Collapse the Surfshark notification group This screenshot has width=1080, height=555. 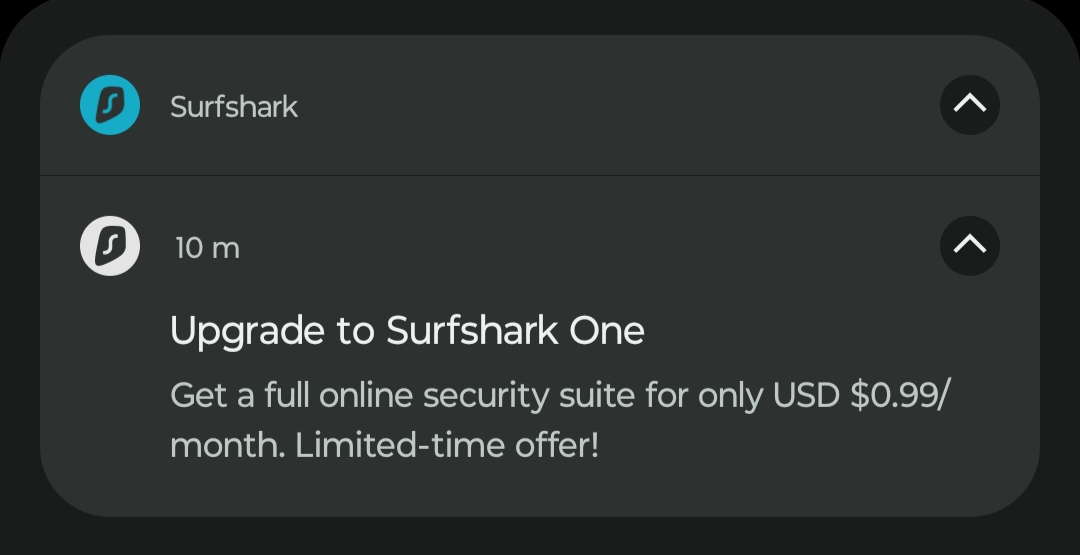point(970,105)
